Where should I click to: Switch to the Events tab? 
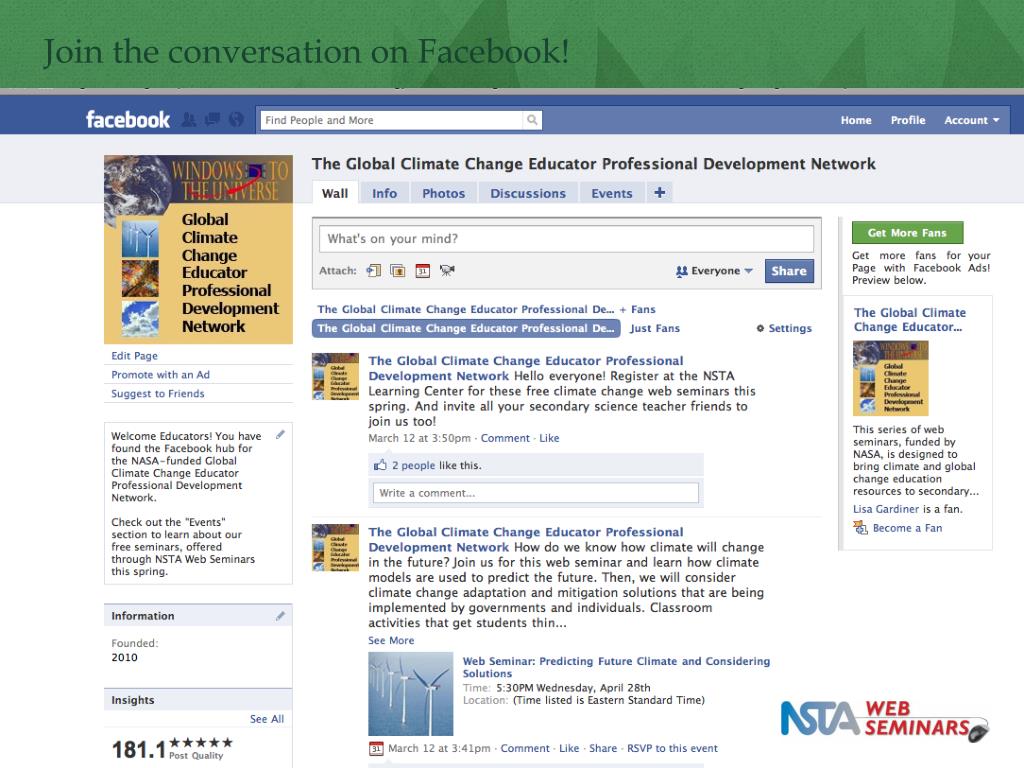point(612,193)
